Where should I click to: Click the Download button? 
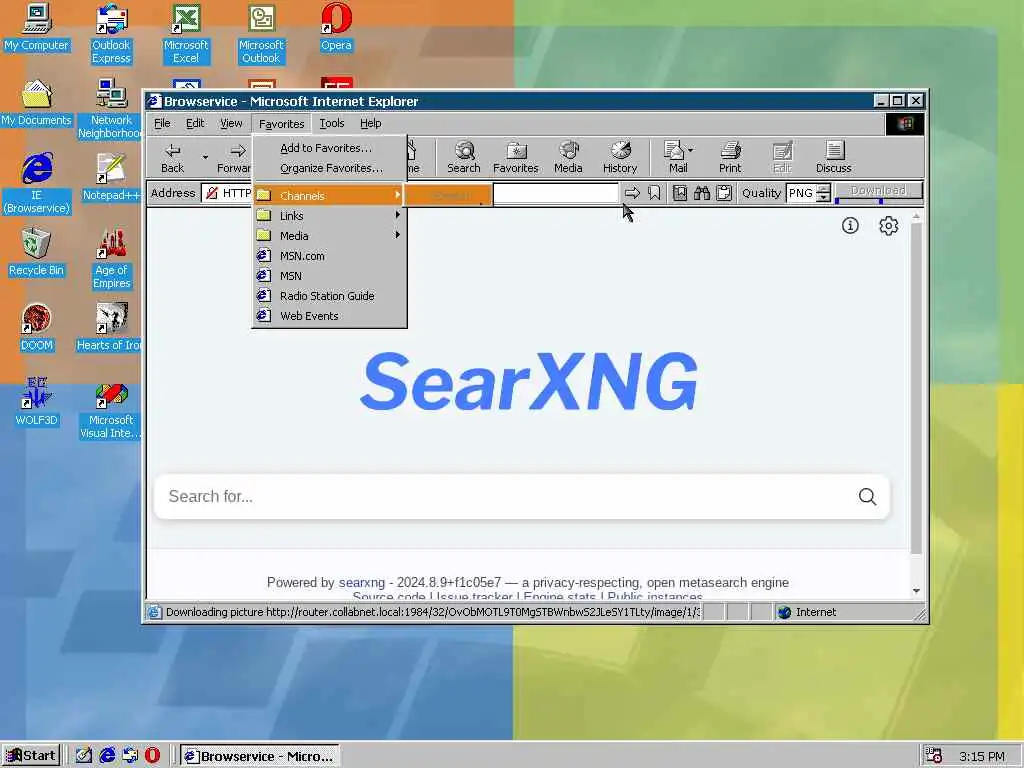878,191
